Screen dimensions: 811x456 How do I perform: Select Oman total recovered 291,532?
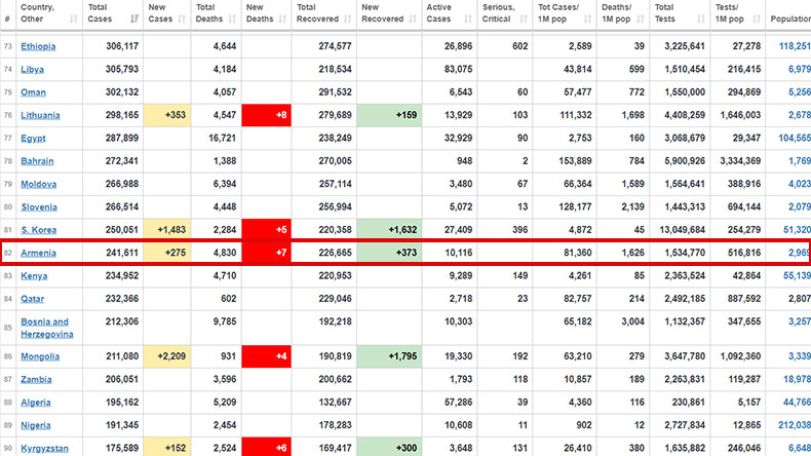click(335, 92)
